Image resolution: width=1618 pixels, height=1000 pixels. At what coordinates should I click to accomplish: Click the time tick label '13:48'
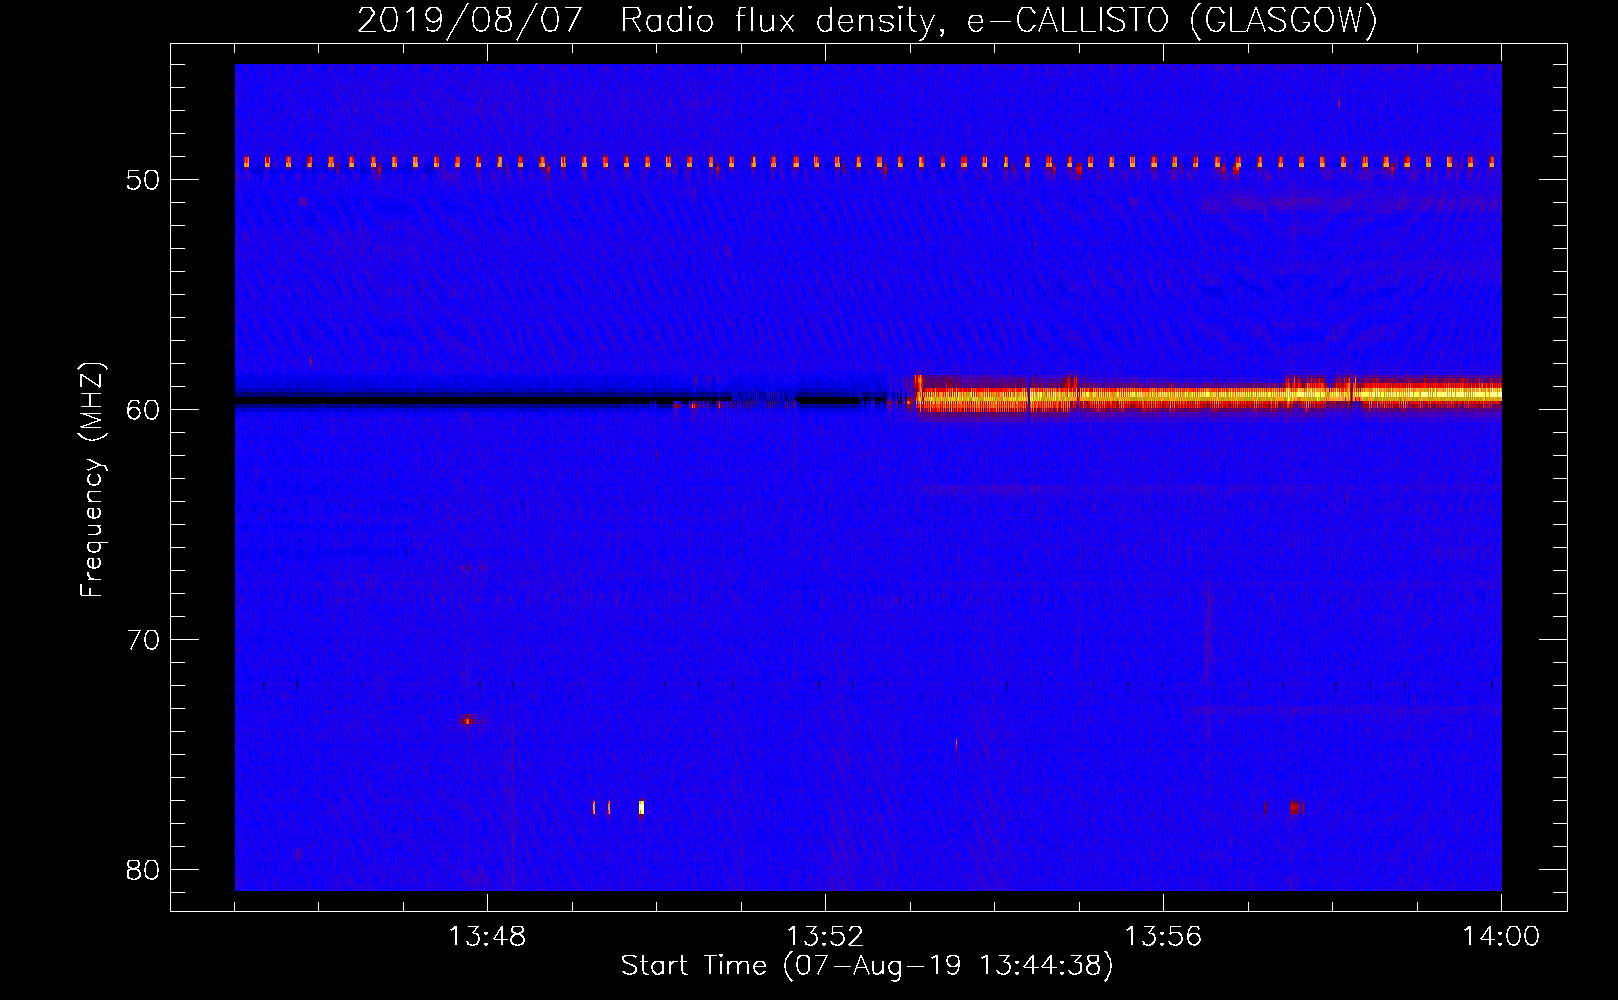click(487, 937)
